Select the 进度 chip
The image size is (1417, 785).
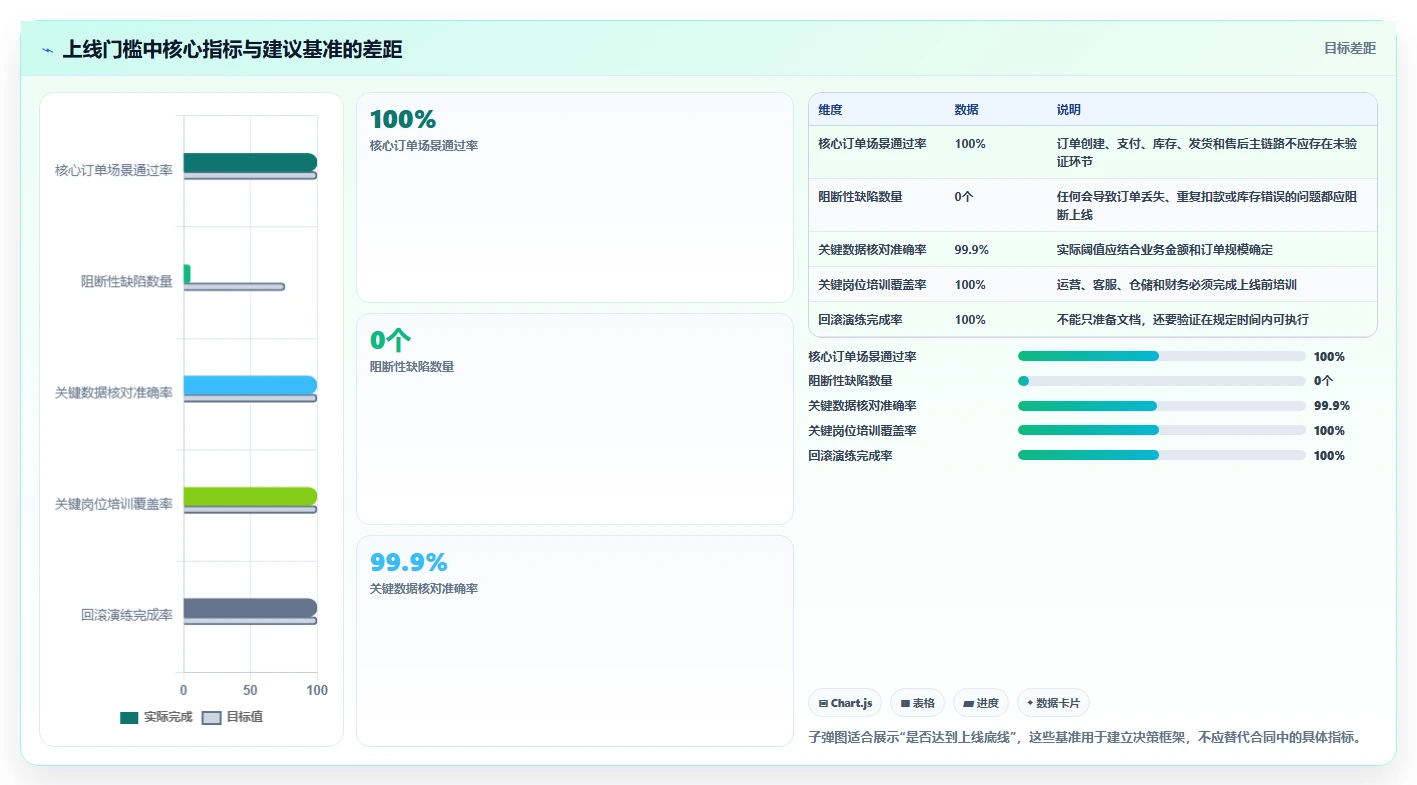coord(981,703)
